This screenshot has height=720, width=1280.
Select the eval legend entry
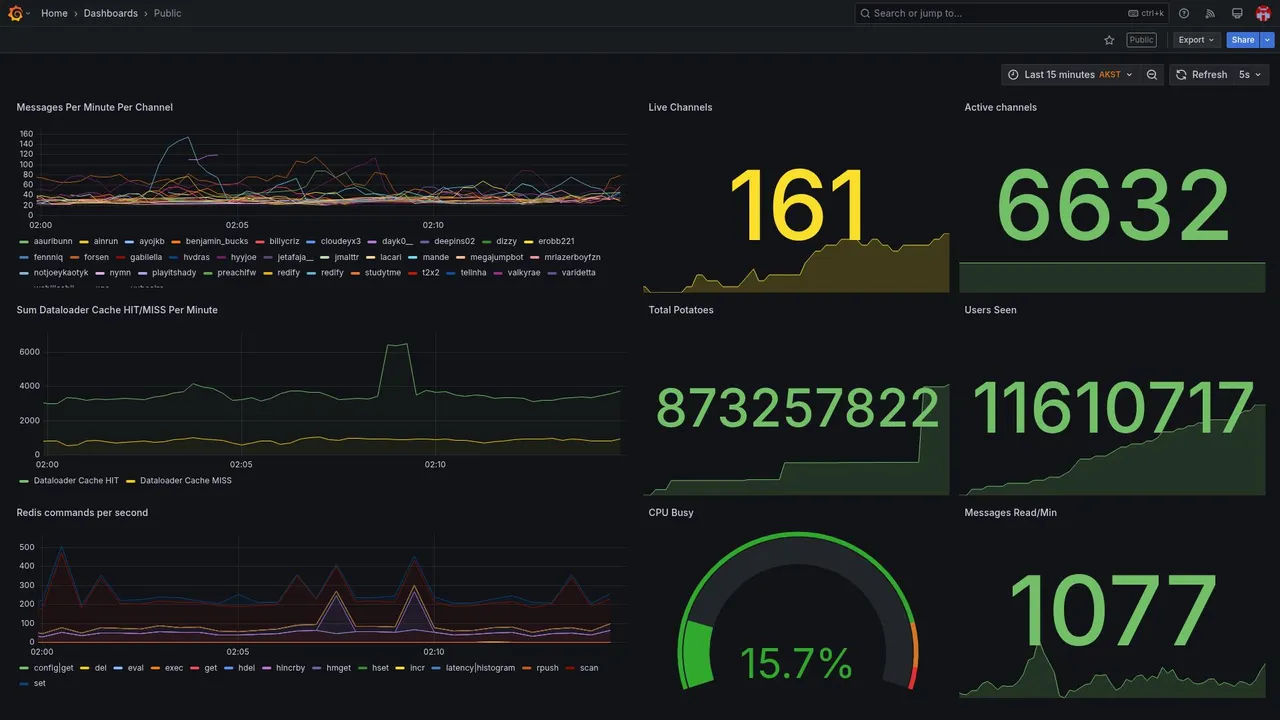[136, 668]
